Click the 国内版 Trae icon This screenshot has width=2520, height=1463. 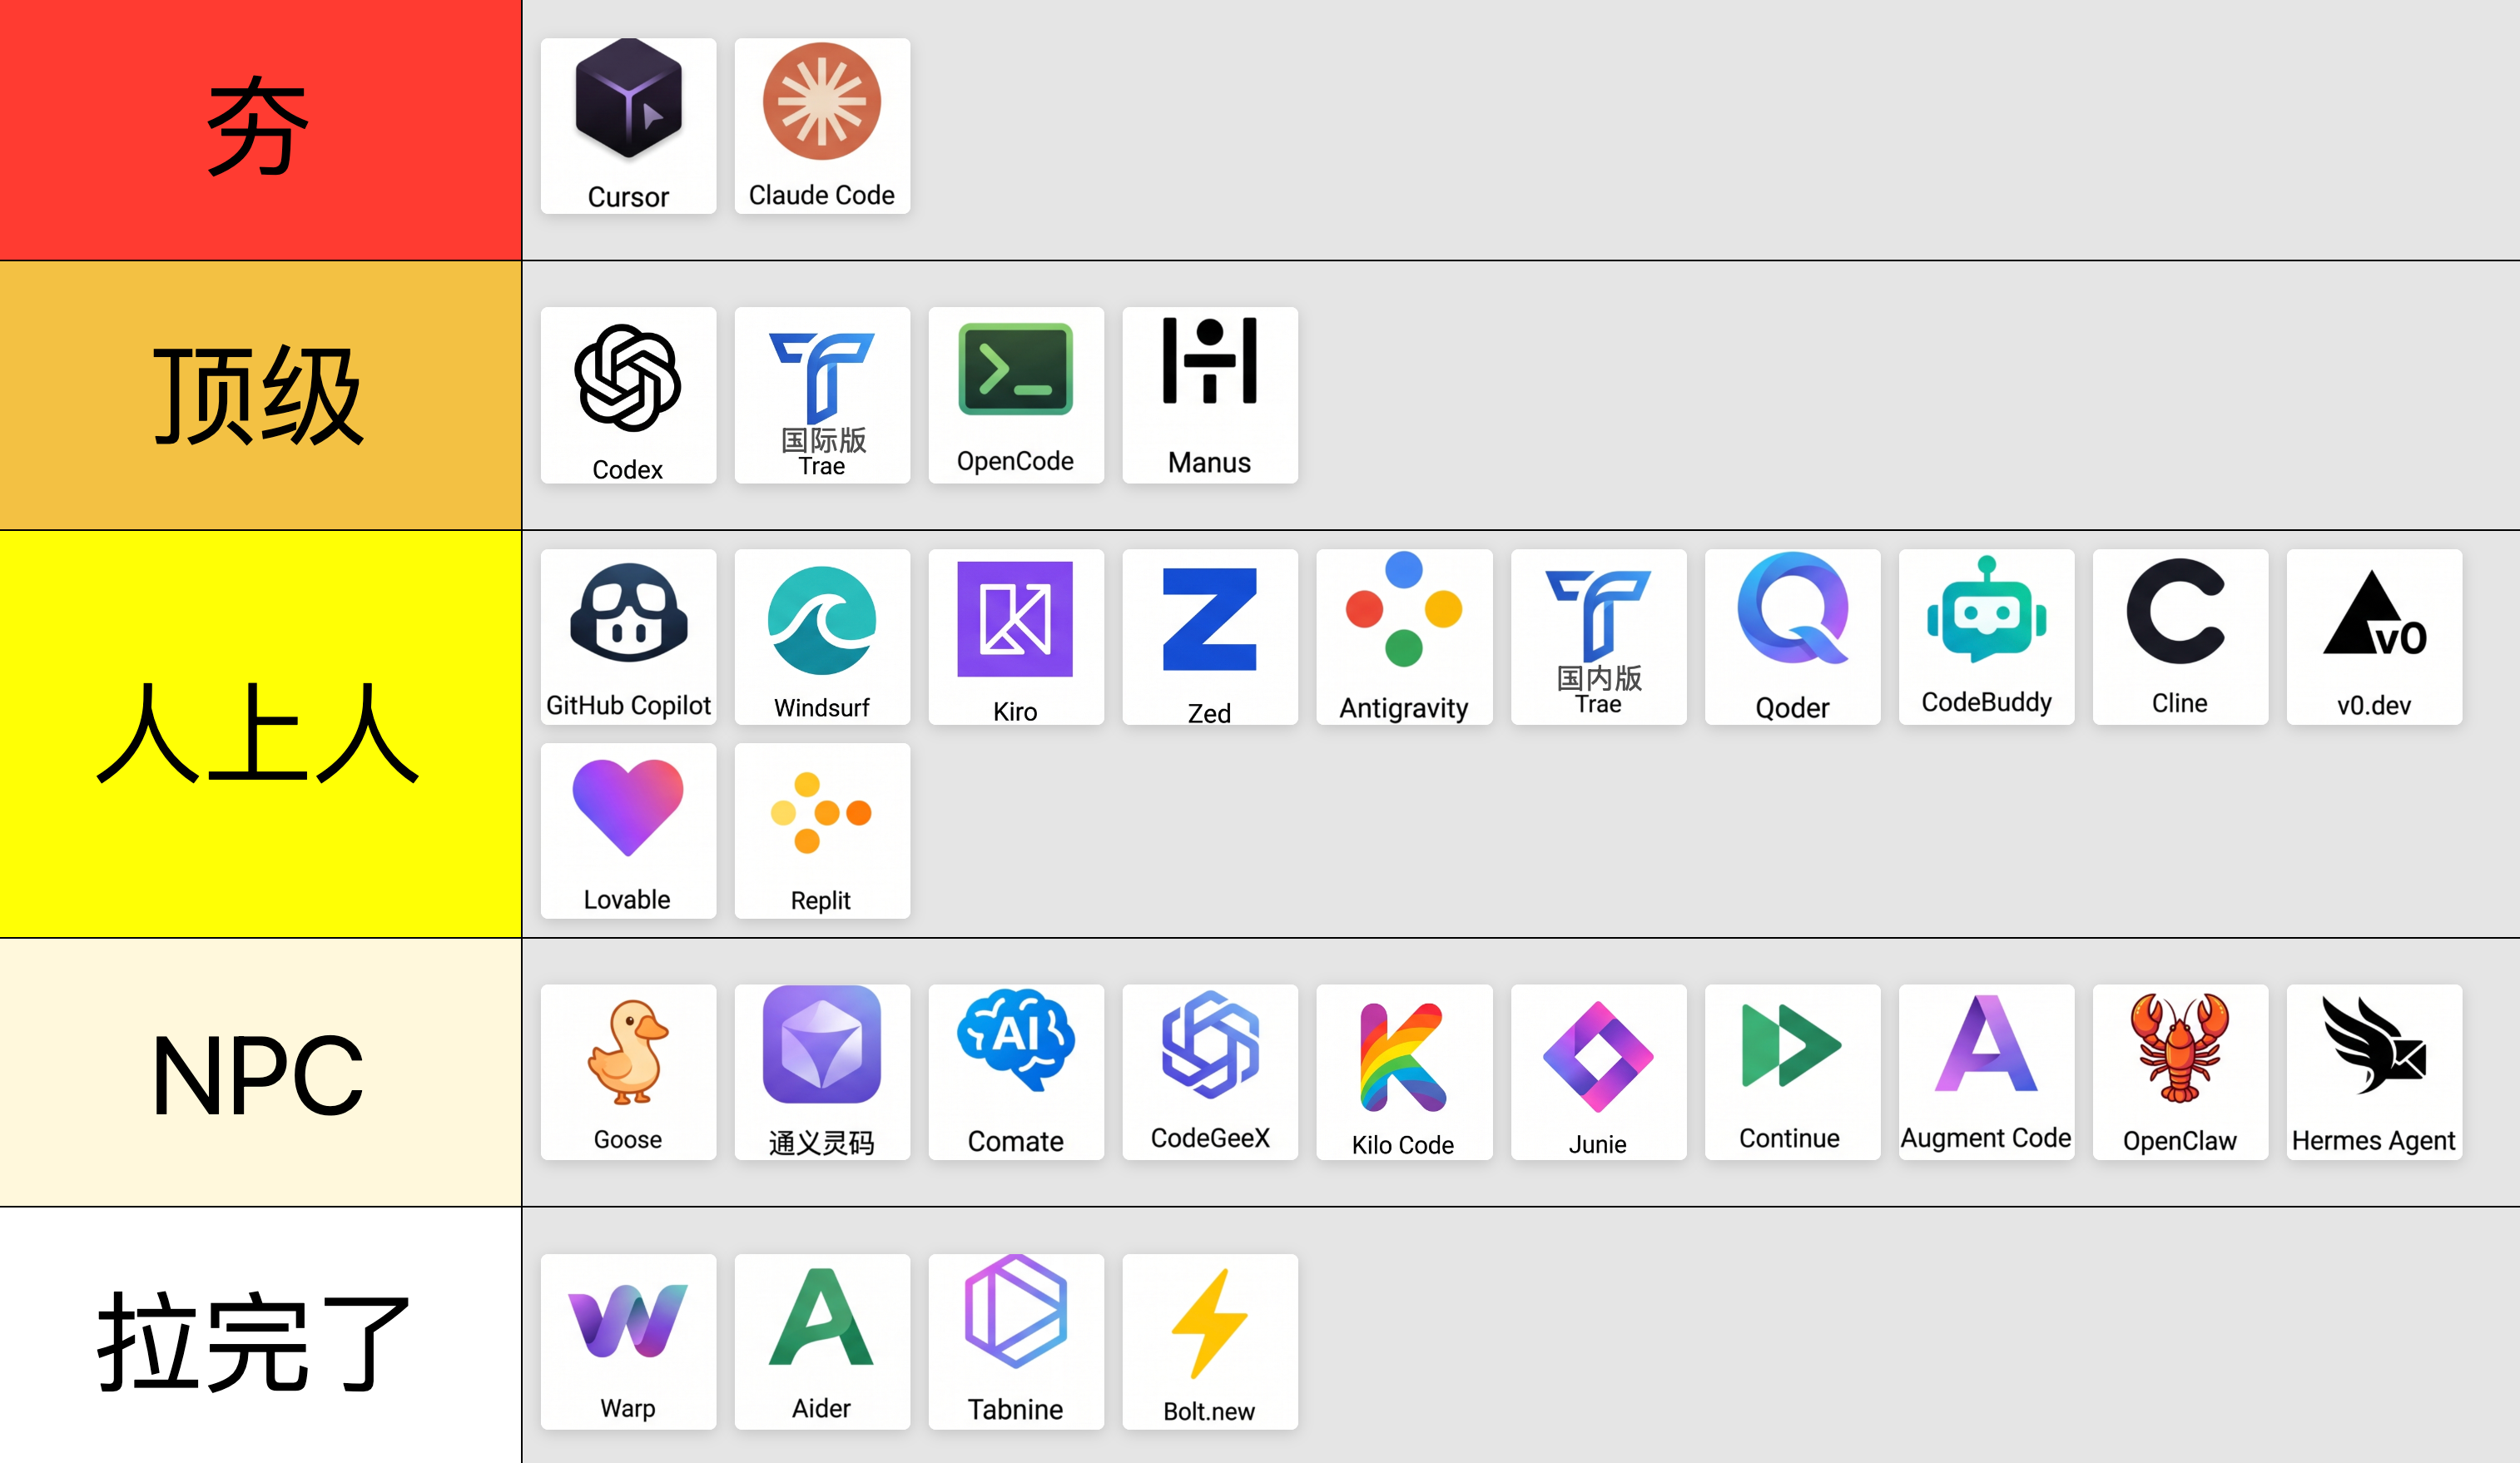[x=1598, y=637]
